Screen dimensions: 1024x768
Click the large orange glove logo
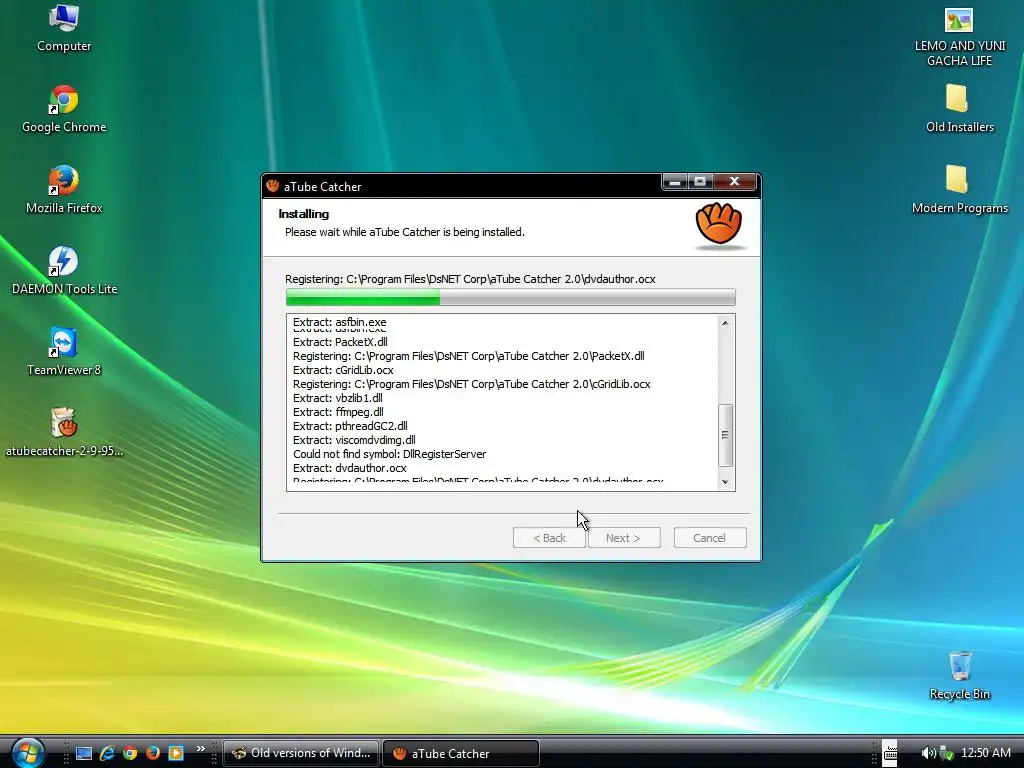tap(718, 224)
